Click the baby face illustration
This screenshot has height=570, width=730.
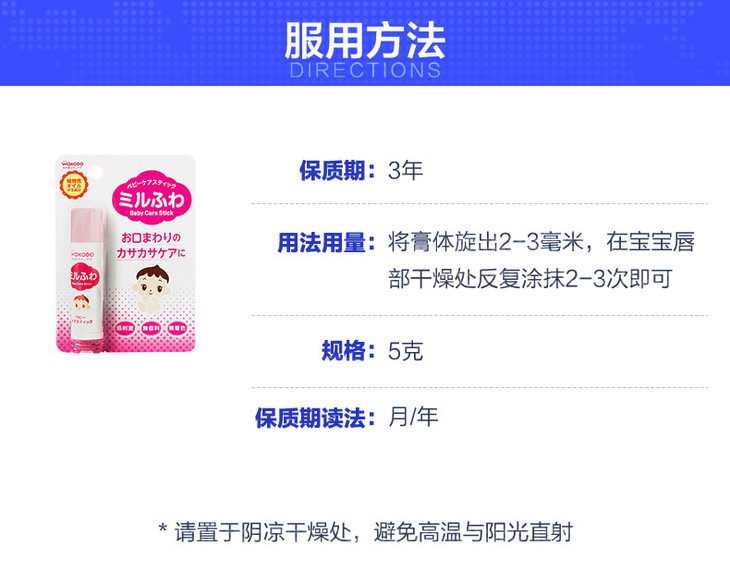[x=152, y=289]
